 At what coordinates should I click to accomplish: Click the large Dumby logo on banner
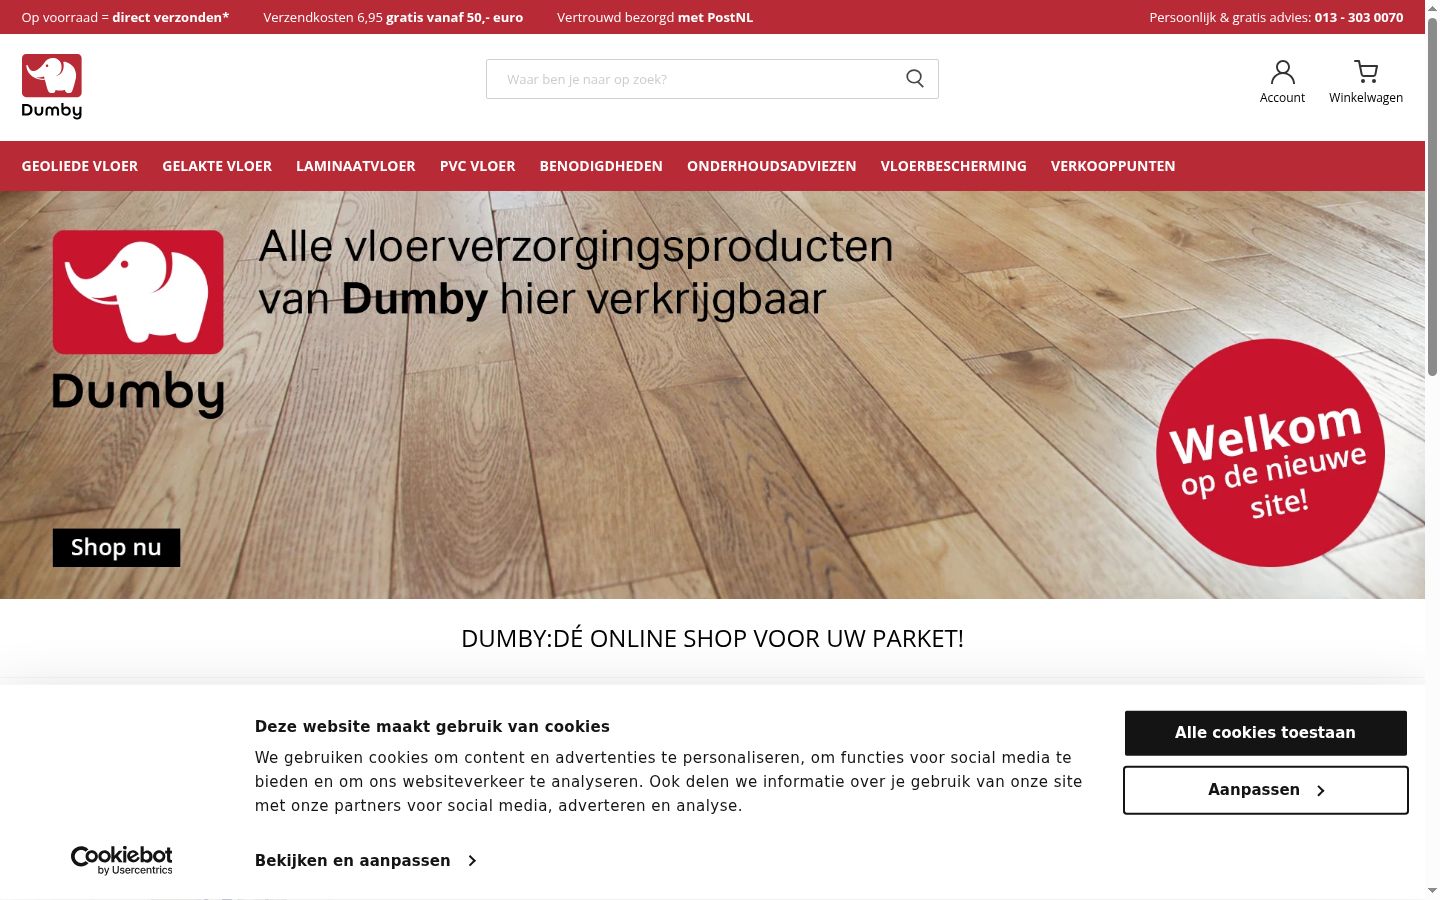coord(138,324)
